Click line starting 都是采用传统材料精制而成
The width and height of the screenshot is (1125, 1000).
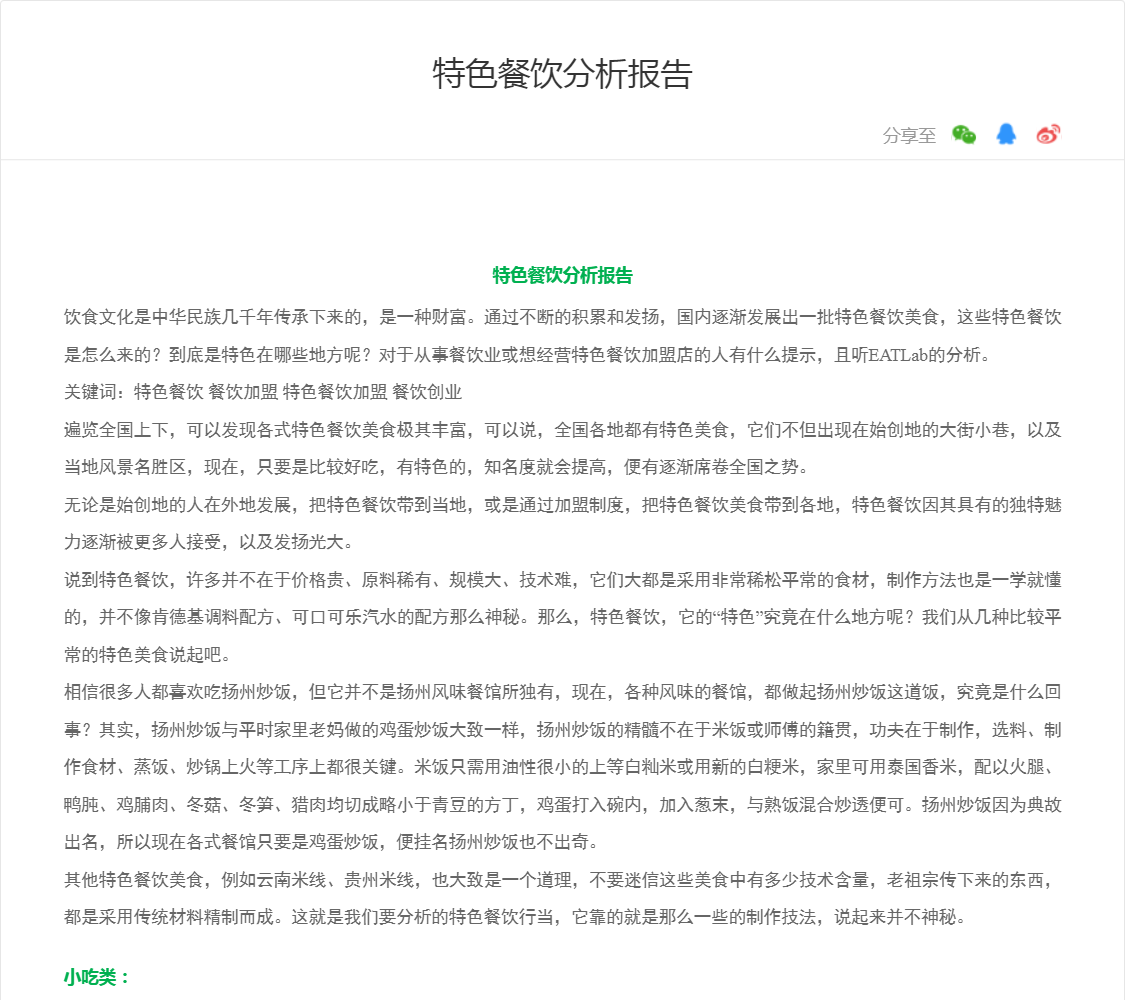[x=517, y=918]
